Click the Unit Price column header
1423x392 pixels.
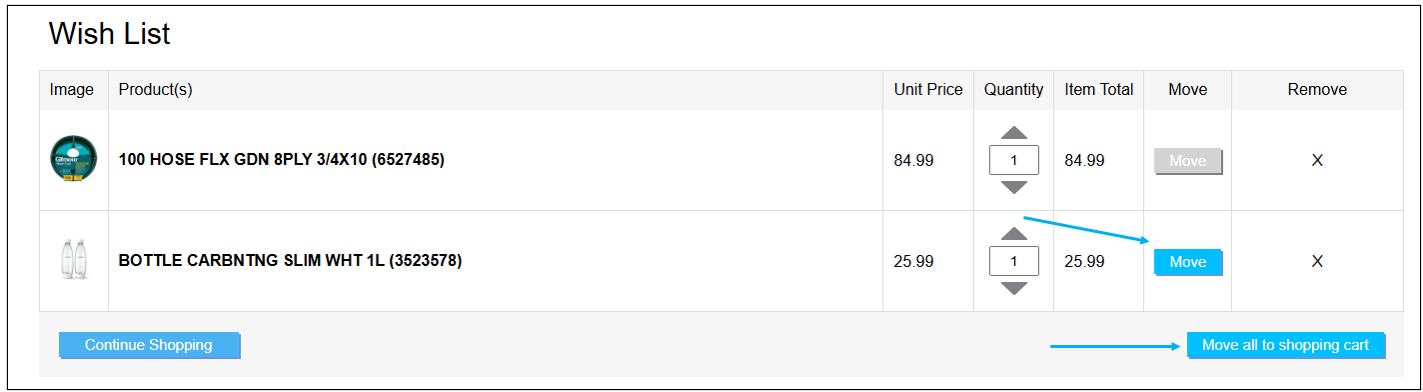coord(928,89)
